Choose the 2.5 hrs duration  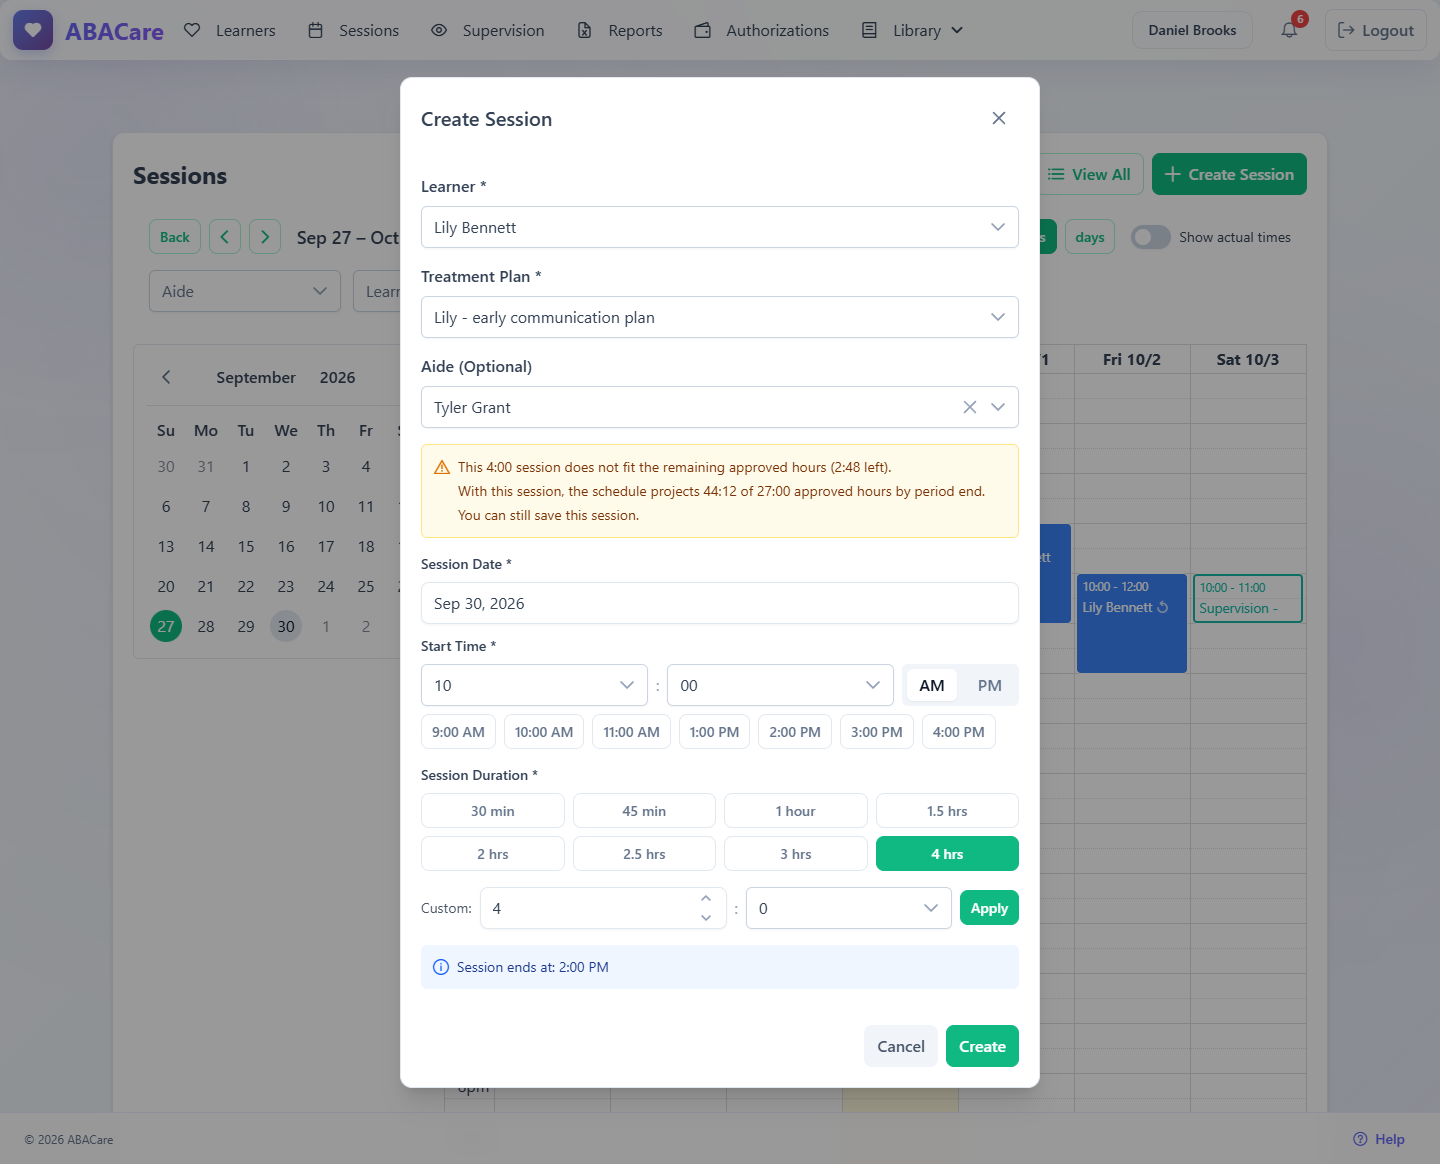pyautogui.click(x=644, y=854)
